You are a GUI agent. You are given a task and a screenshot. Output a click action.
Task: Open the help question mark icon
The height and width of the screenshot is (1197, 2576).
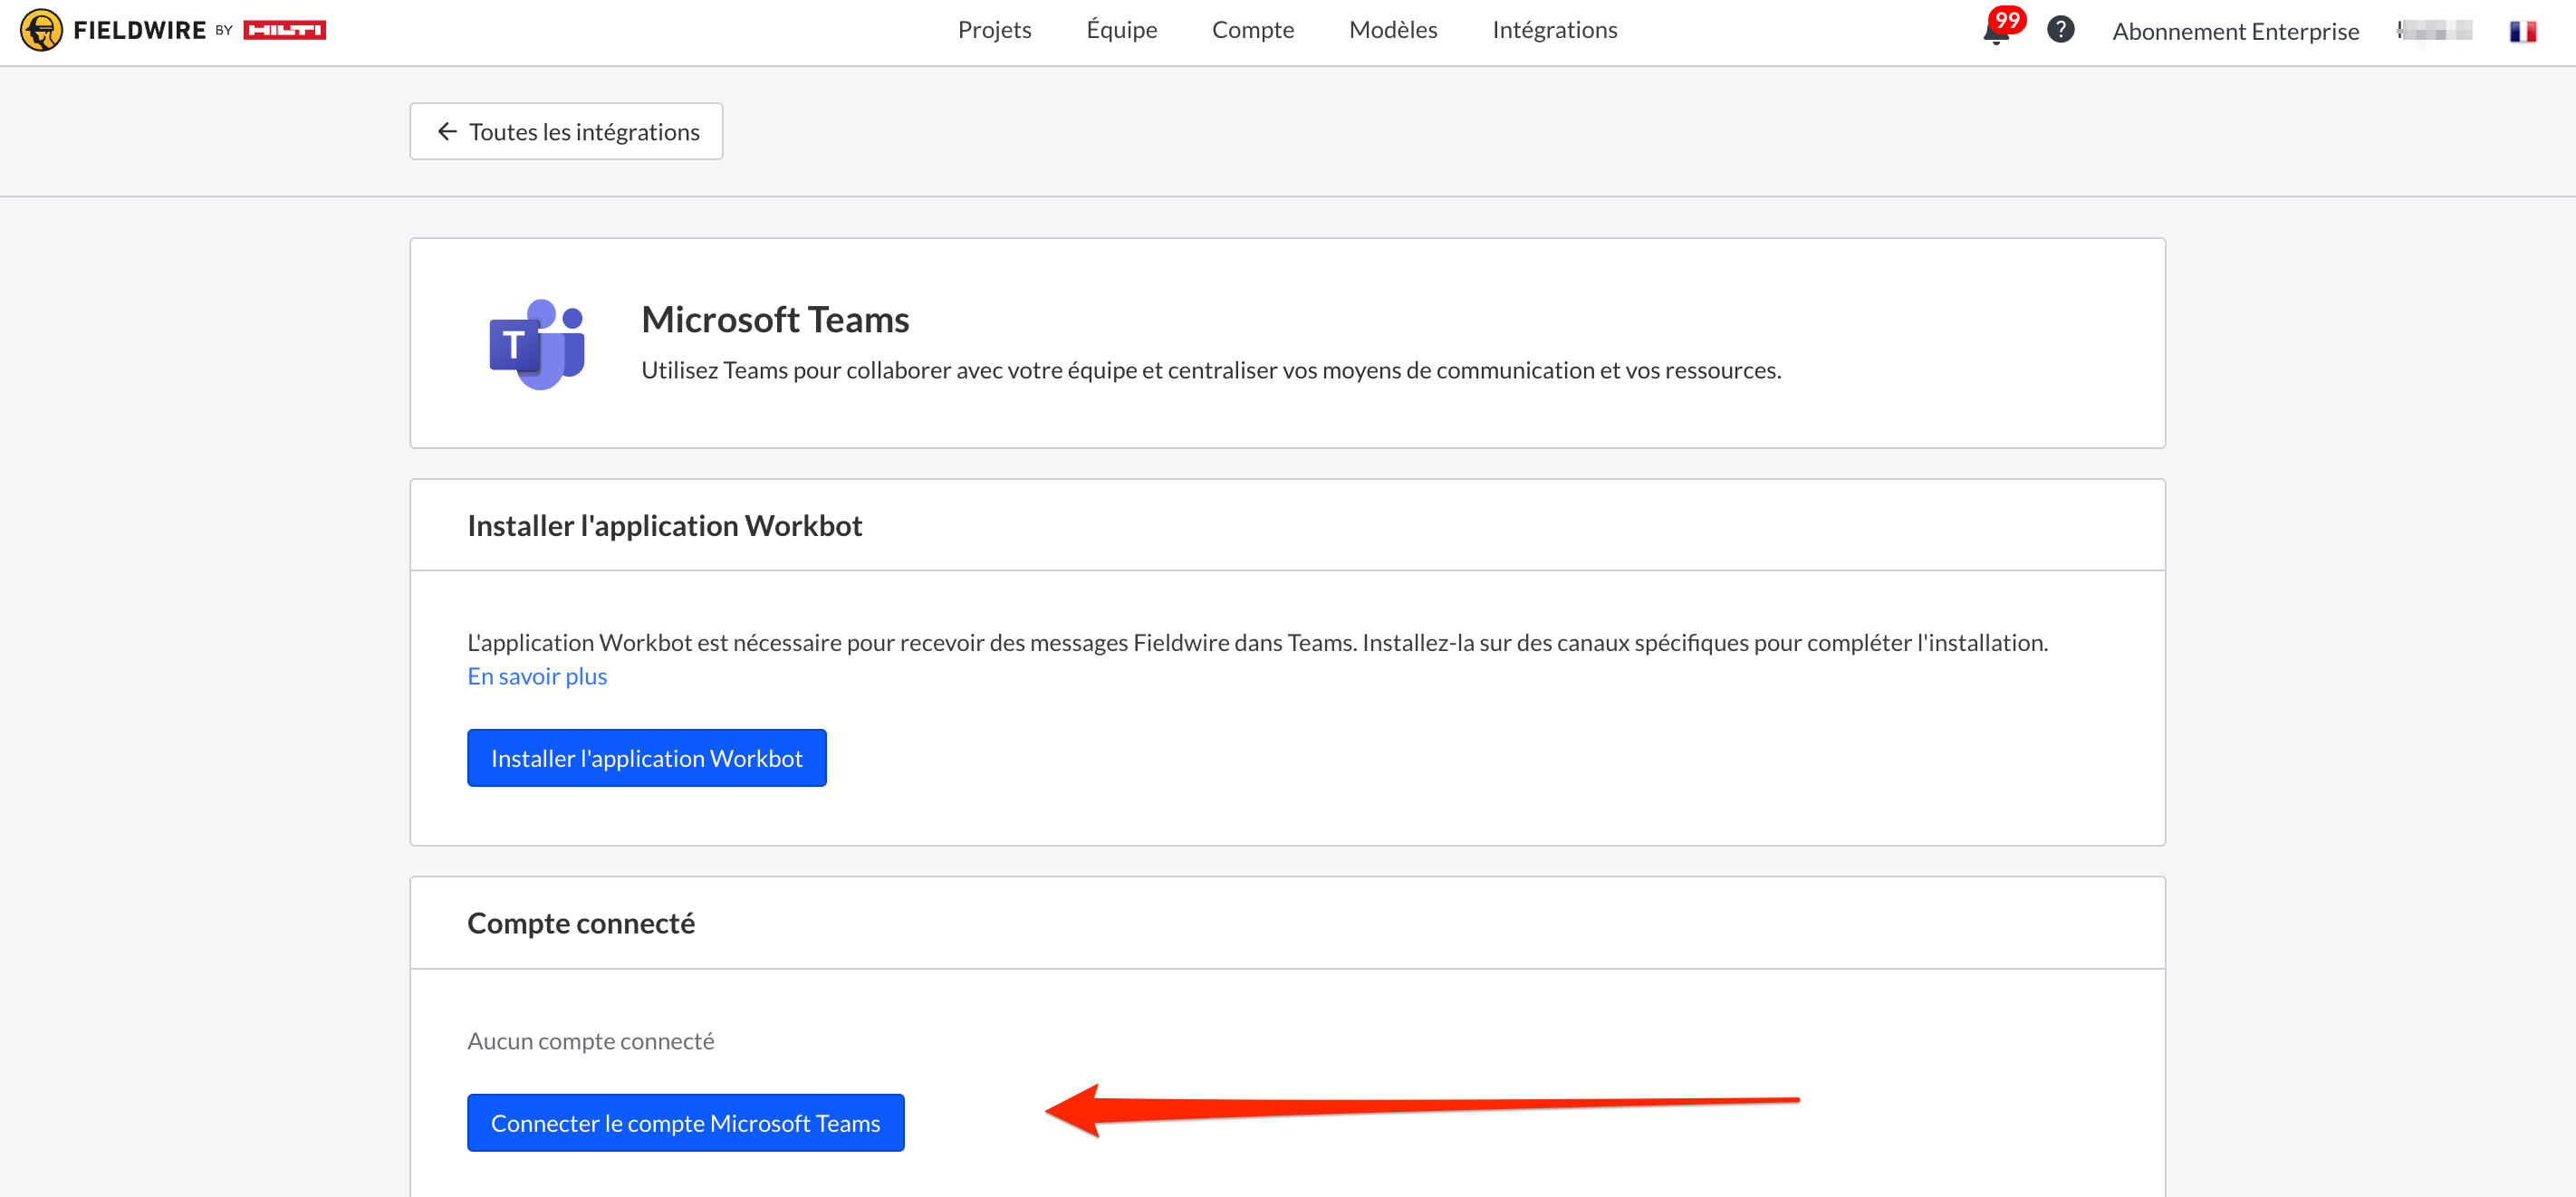click(2060, 30)
